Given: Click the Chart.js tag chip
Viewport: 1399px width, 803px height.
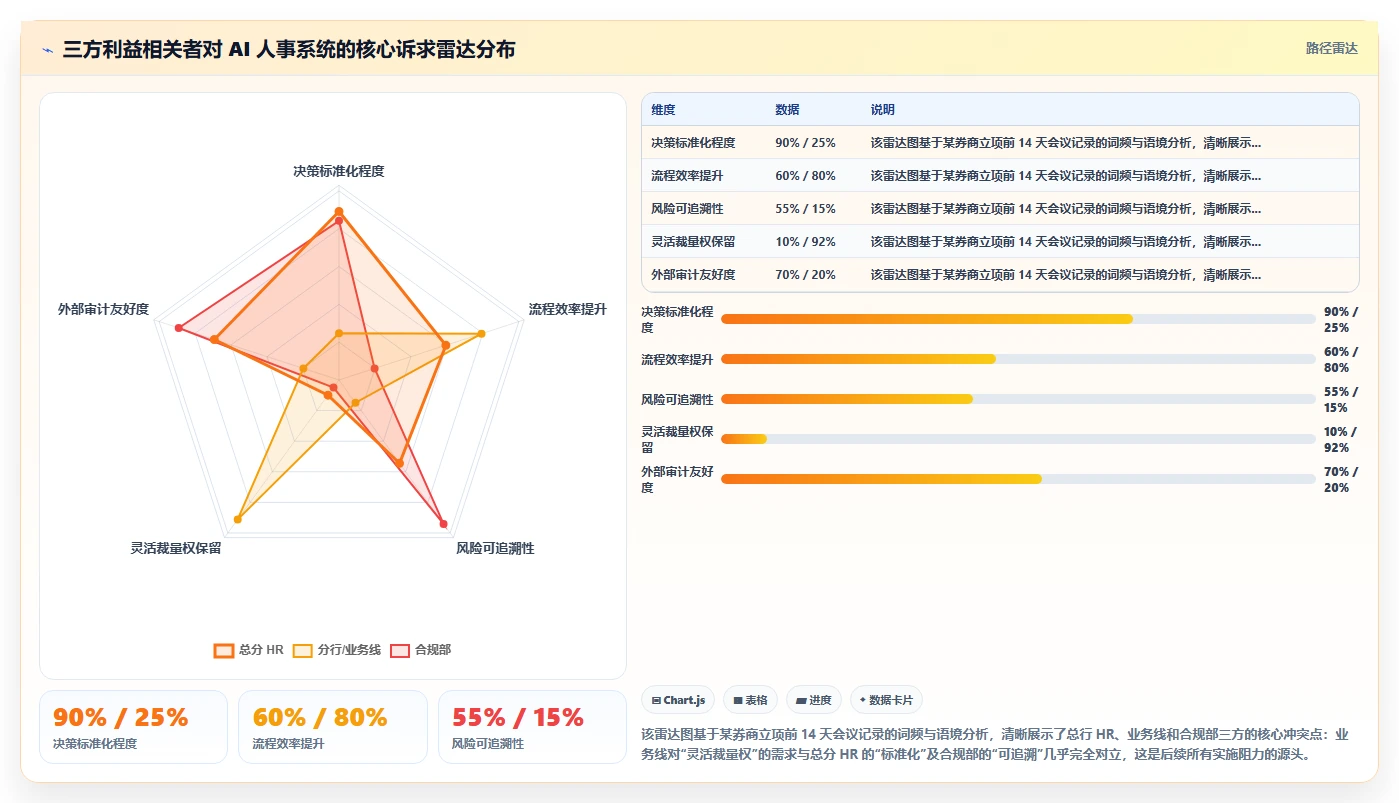Looking at the screenshot, I should [678, 700].
